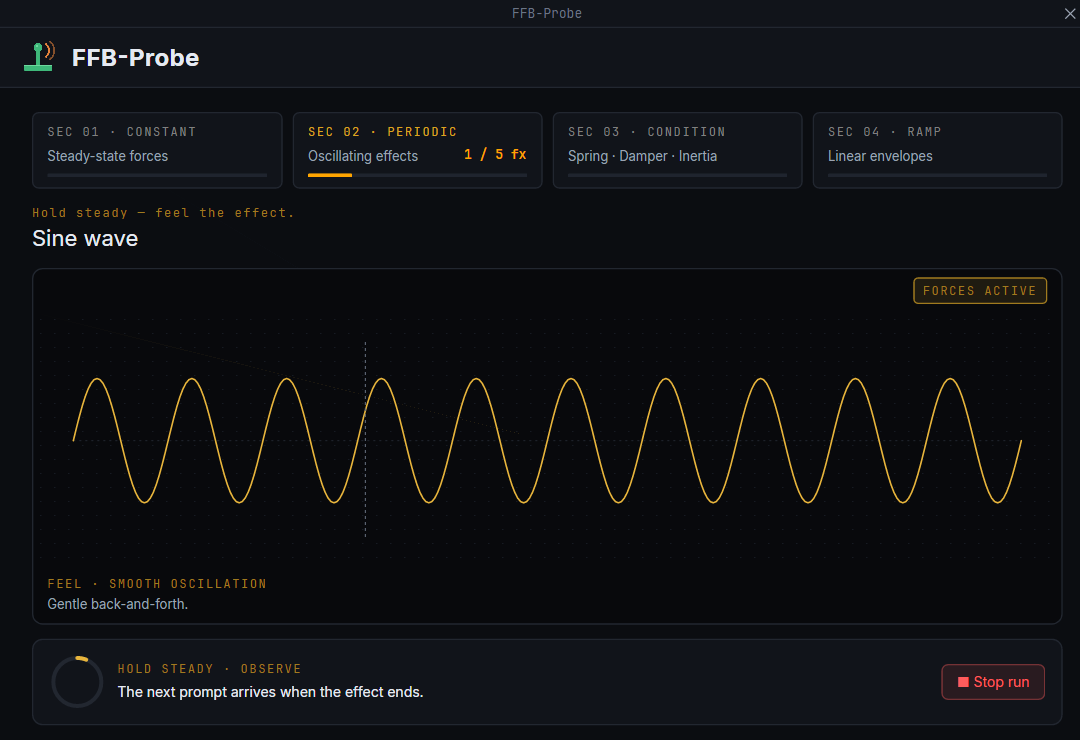Image resolution: width=1080 pixels, height=740 pixels.
Task: Click the "Spring · Damper · Inertia" subtitle
Action: 643,156
